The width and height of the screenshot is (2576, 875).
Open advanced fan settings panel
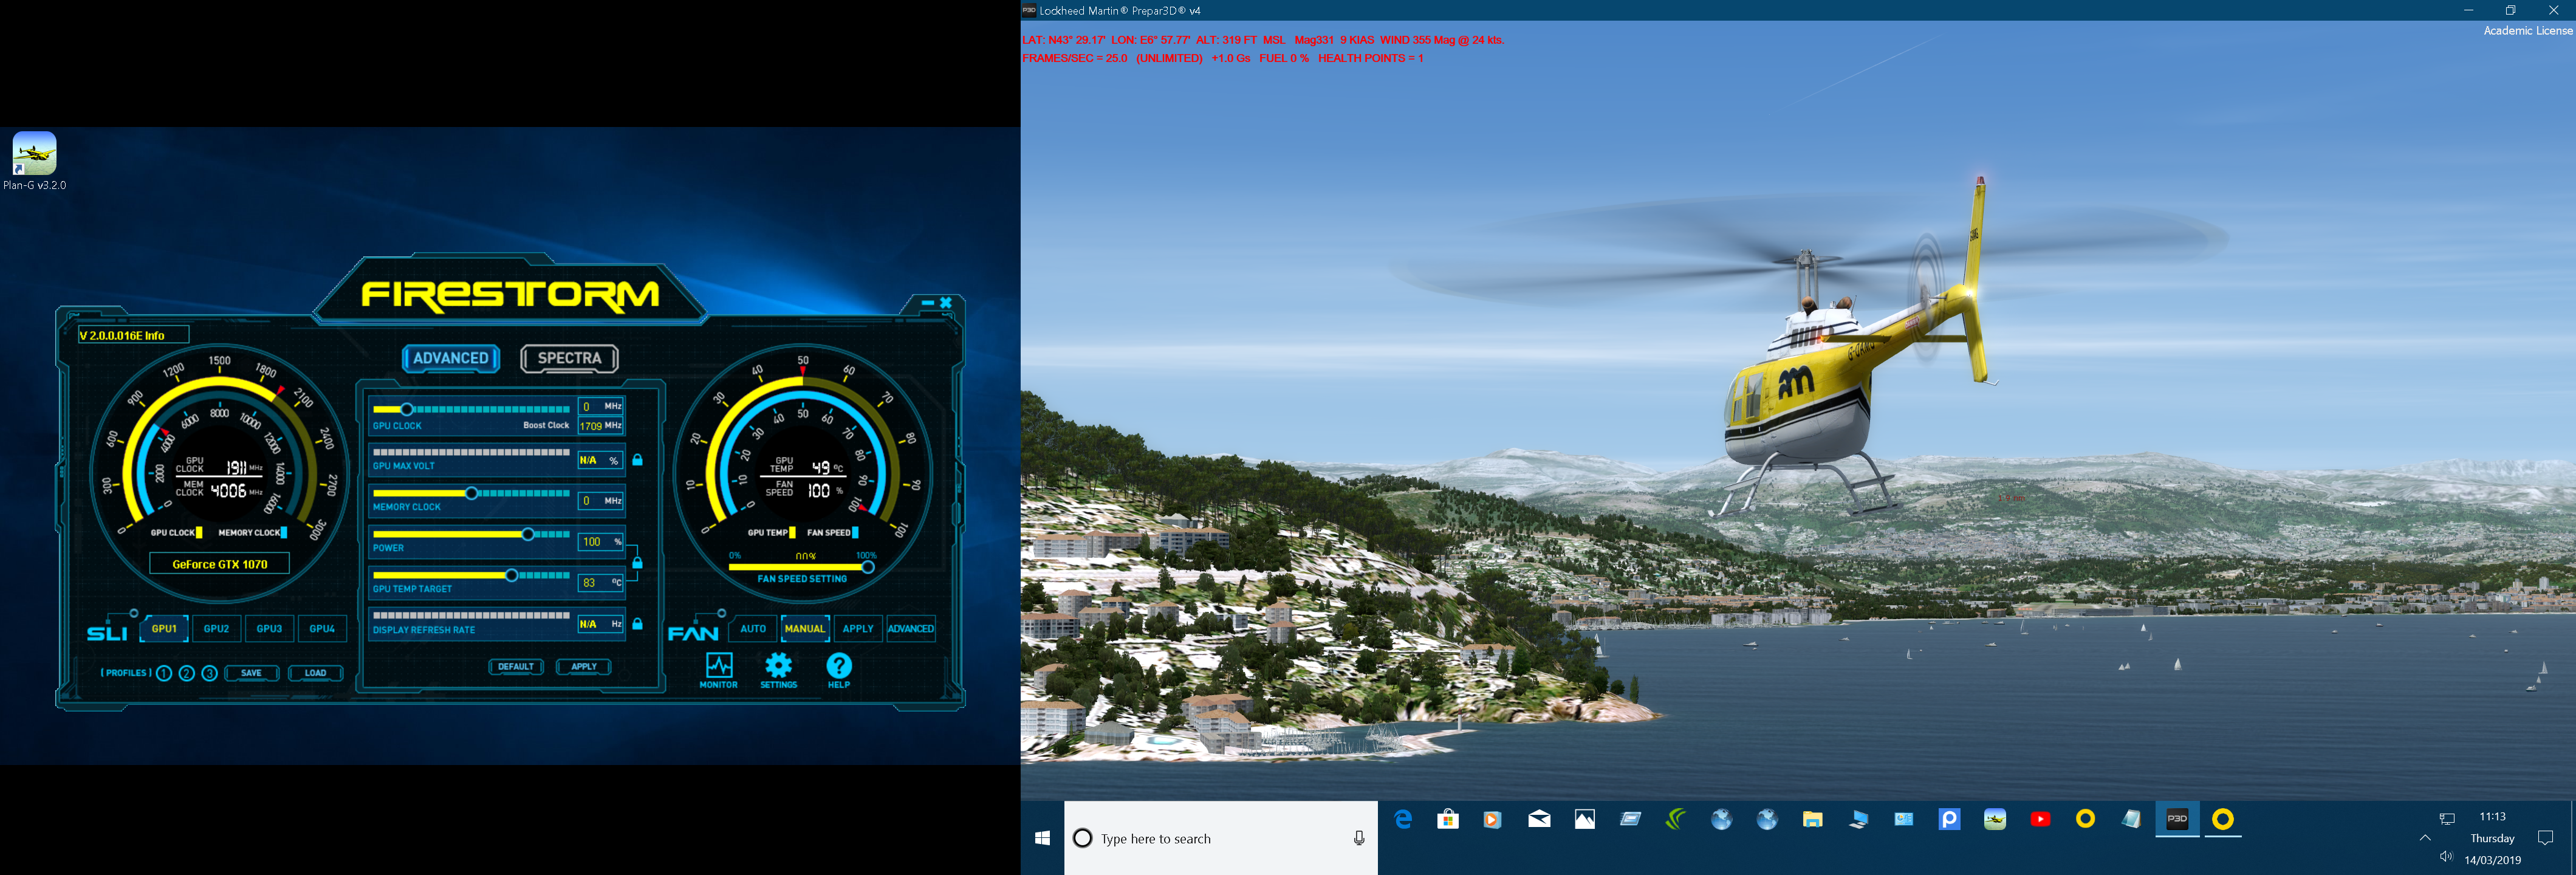(910, 629)
